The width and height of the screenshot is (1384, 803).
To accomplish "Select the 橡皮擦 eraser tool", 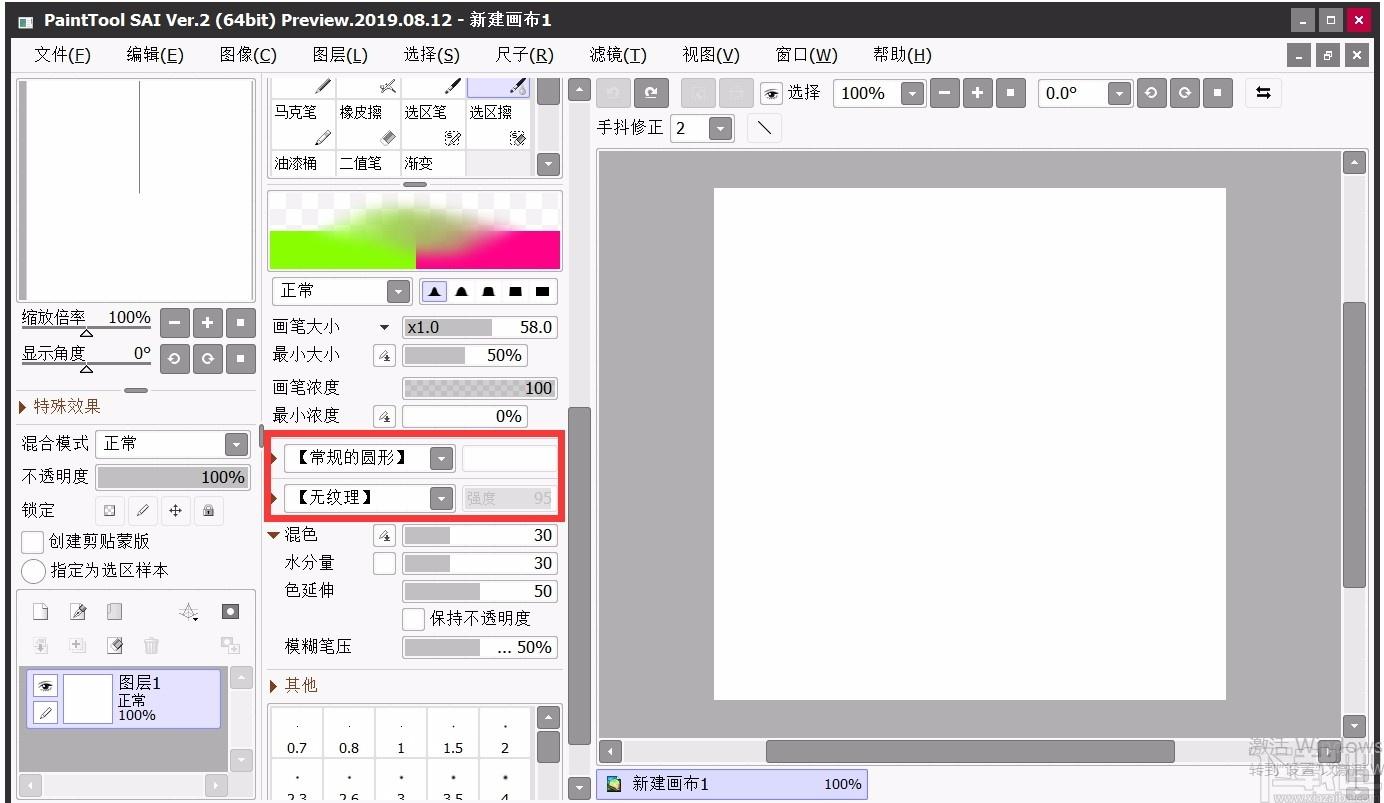I will coord(369,125).
